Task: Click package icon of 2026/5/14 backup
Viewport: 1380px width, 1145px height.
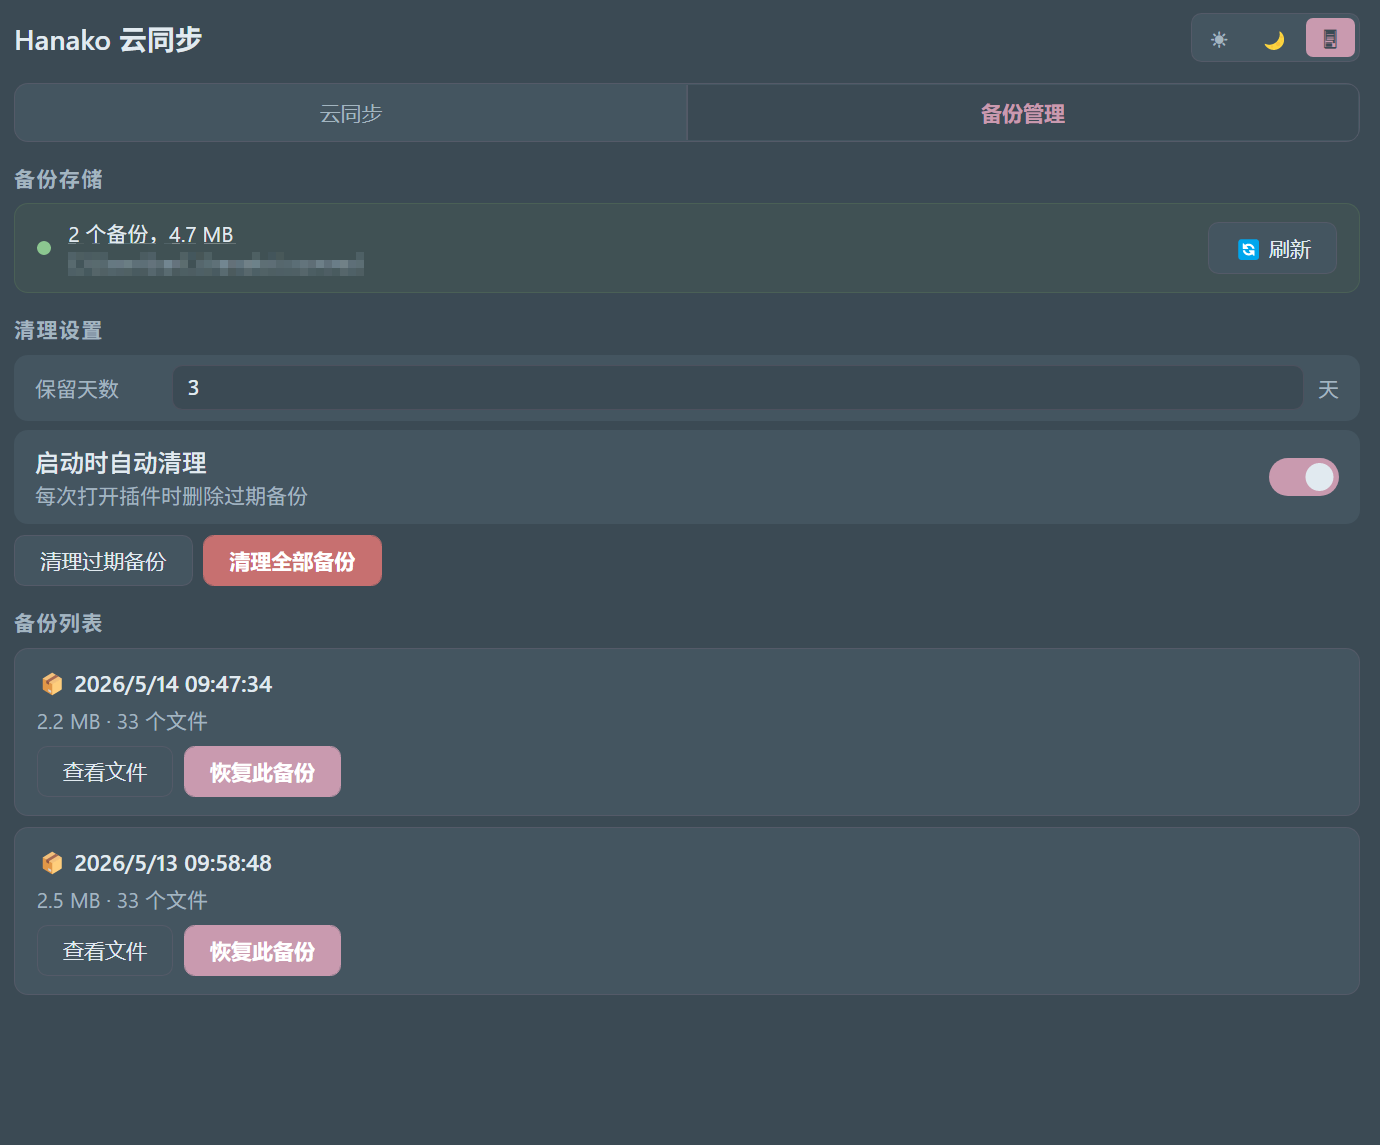Action: (52, 684)
